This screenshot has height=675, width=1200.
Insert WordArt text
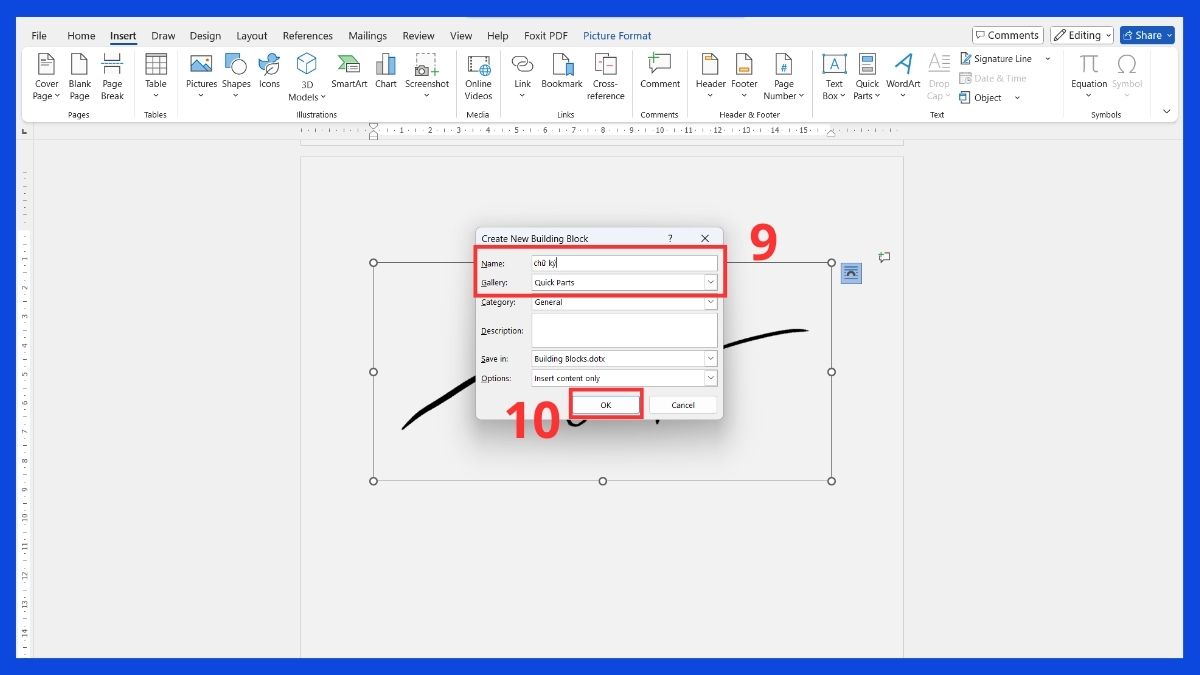(903, 77)
